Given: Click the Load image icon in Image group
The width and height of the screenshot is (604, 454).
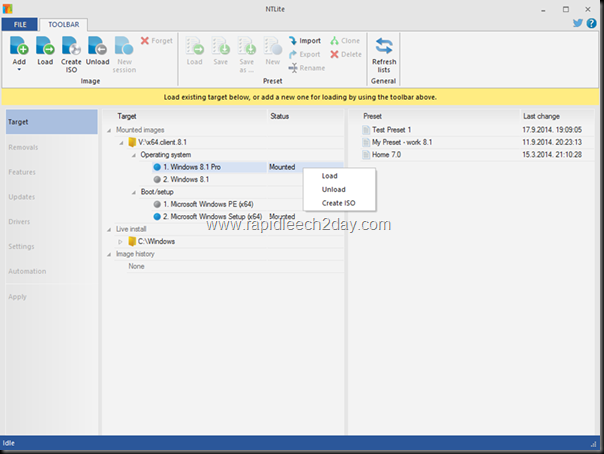Looking at the screenshot, I should point(45,45).
